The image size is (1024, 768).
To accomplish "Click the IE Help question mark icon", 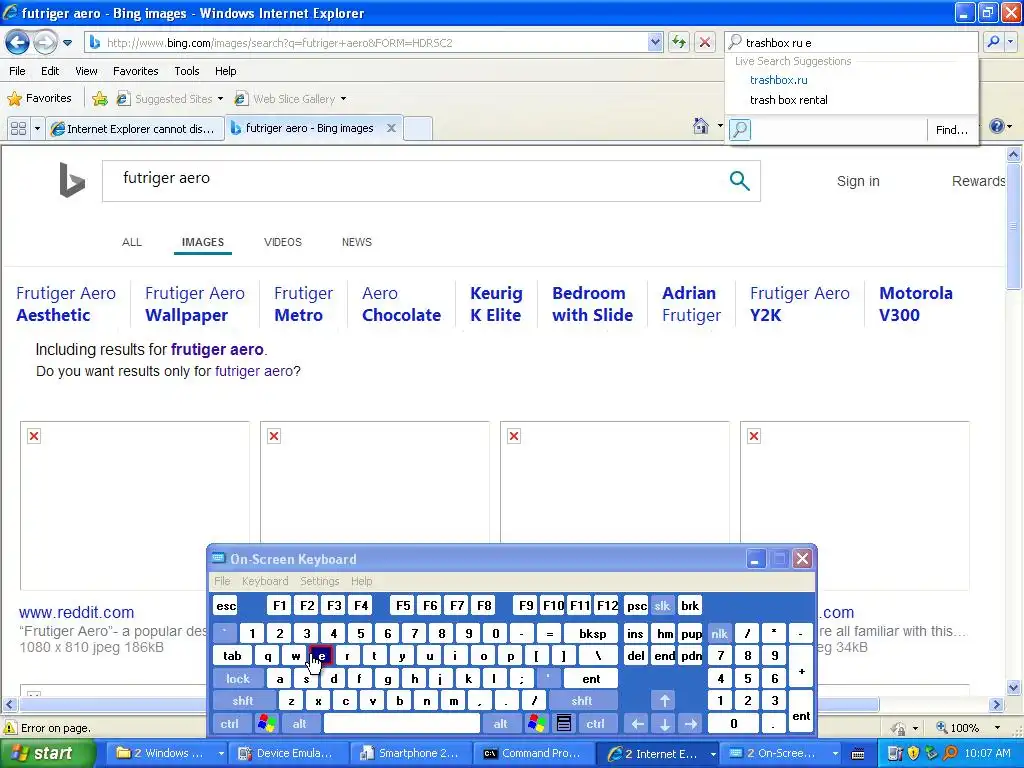I will (997, 126).
